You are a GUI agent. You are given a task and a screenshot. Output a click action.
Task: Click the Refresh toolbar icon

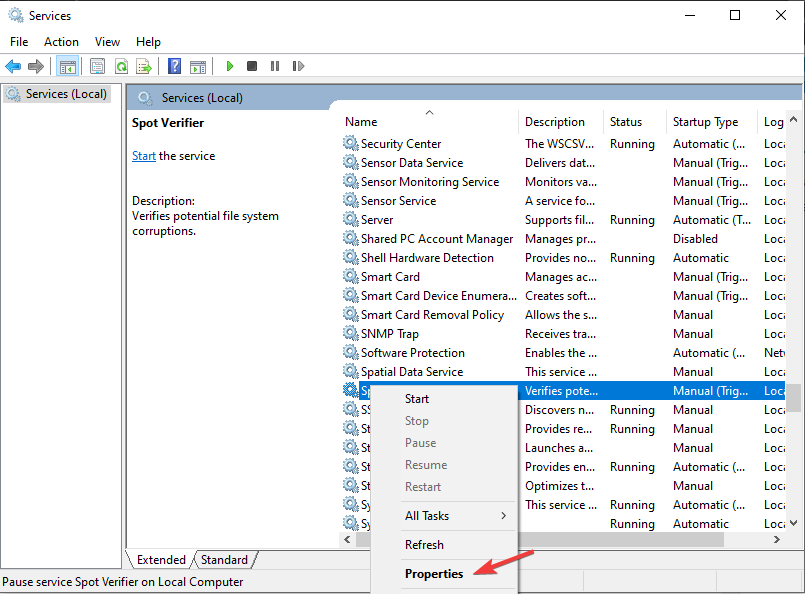pyautogui.click(x=121, y=66)
